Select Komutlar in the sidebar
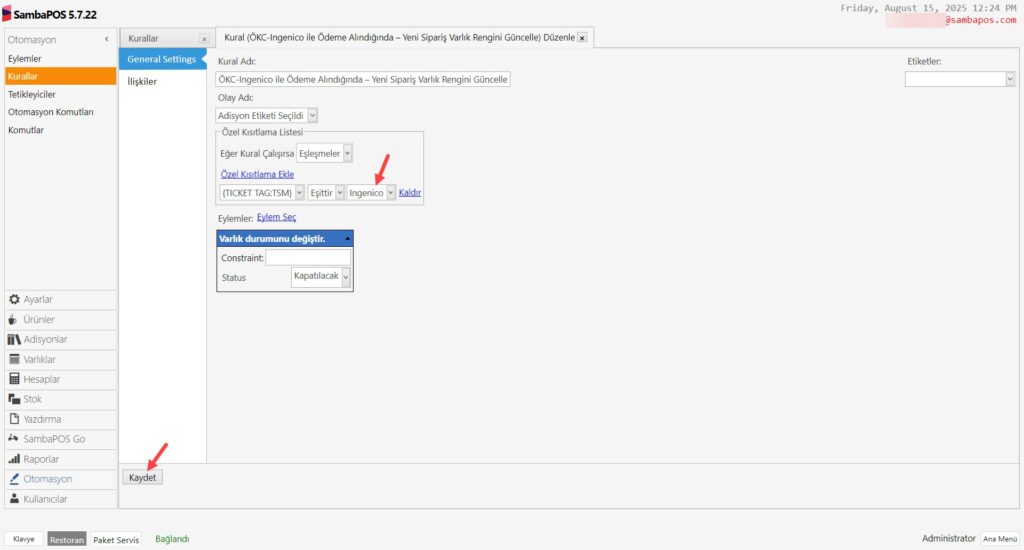 [x=26, y=130]
